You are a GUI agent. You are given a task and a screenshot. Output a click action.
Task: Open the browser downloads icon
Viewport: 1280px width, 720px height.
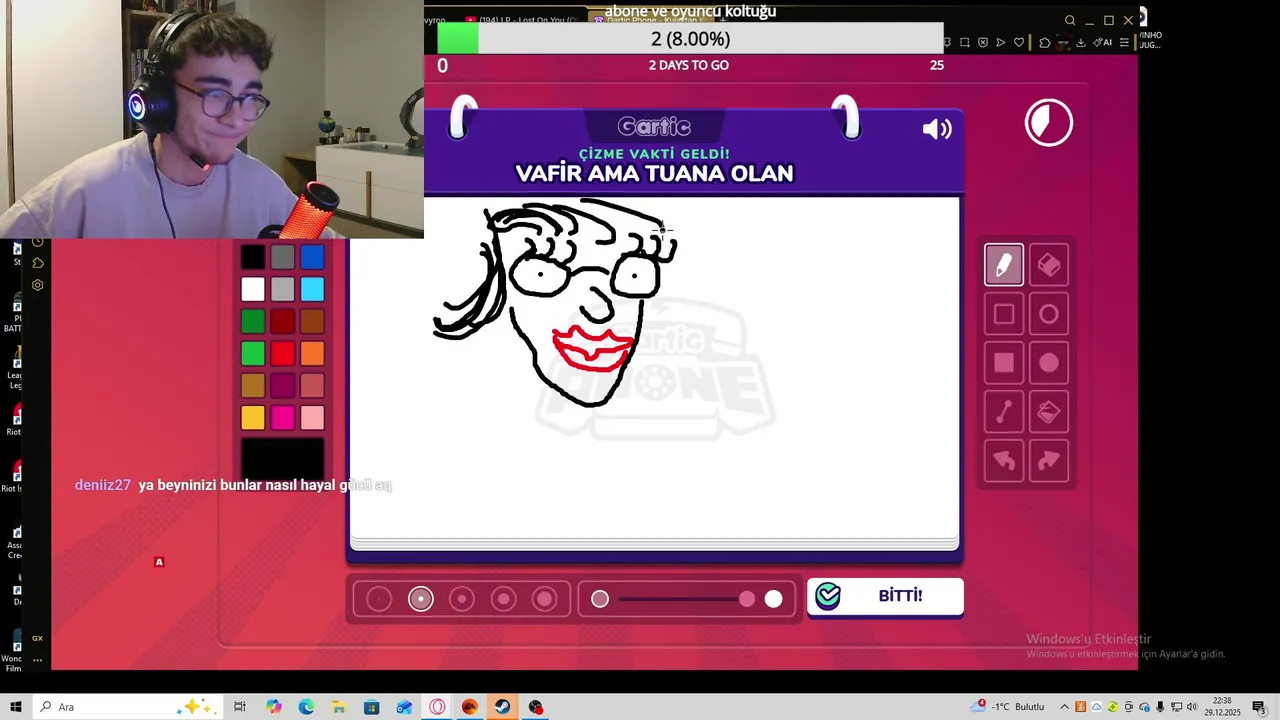pyautogui.click(x=1082, y=42)
